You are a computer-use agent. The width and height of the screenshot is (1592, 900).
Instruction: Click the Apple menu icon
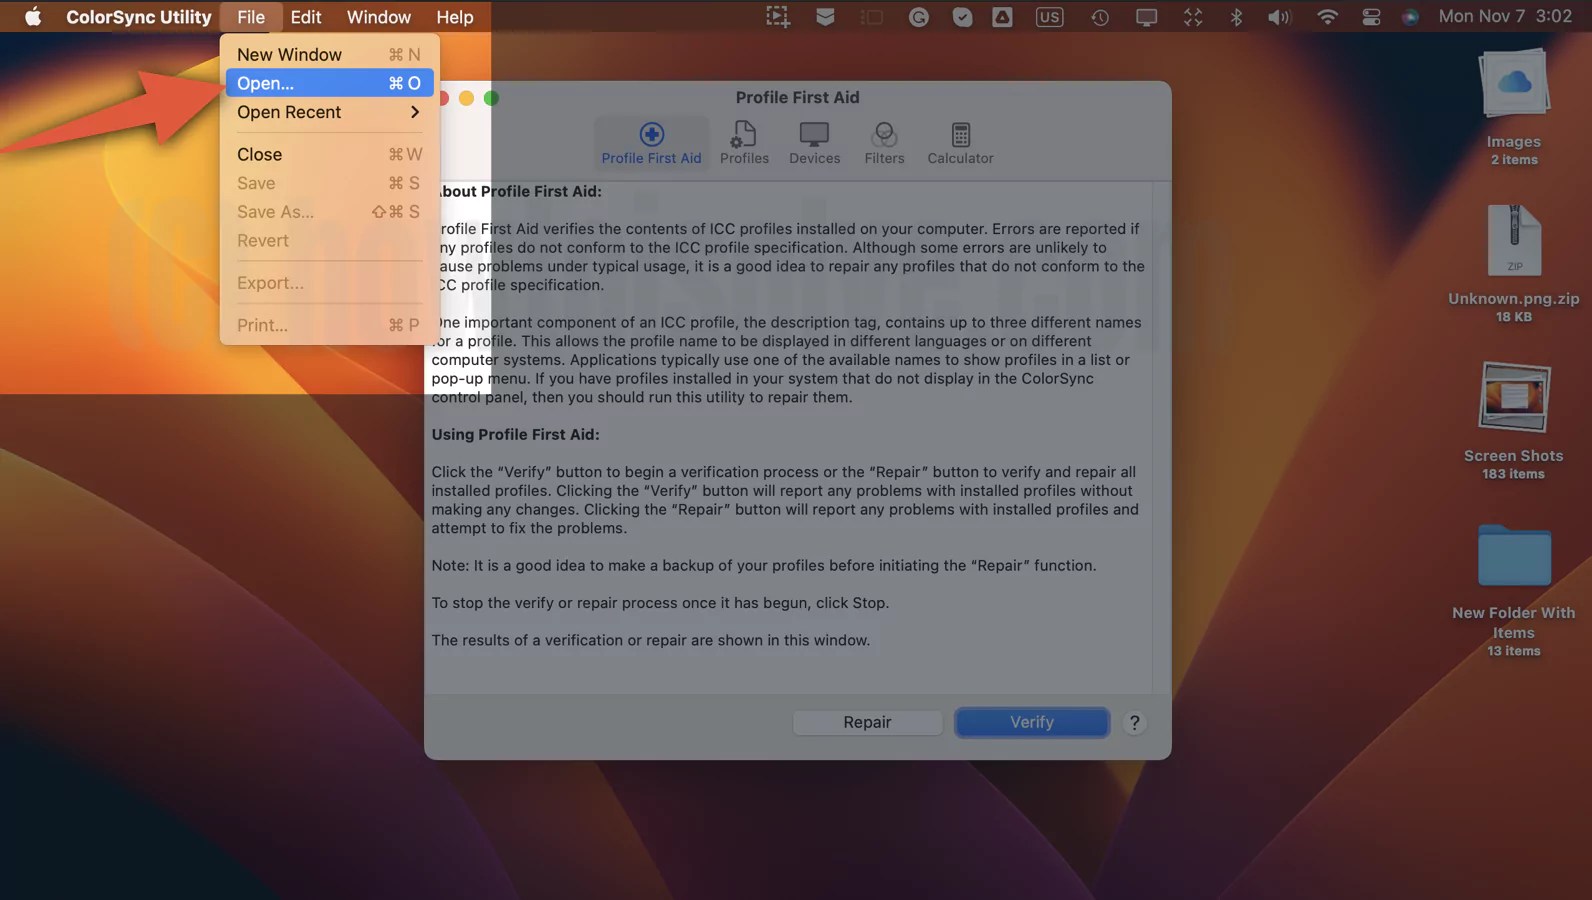click(32, 16)
